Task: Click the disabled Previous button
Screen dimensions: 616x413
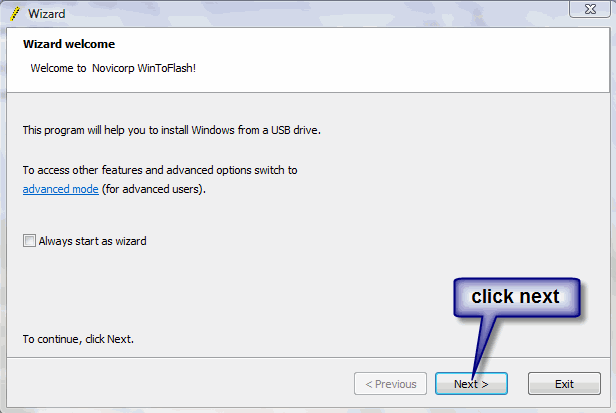Action: tap(390, 384)
